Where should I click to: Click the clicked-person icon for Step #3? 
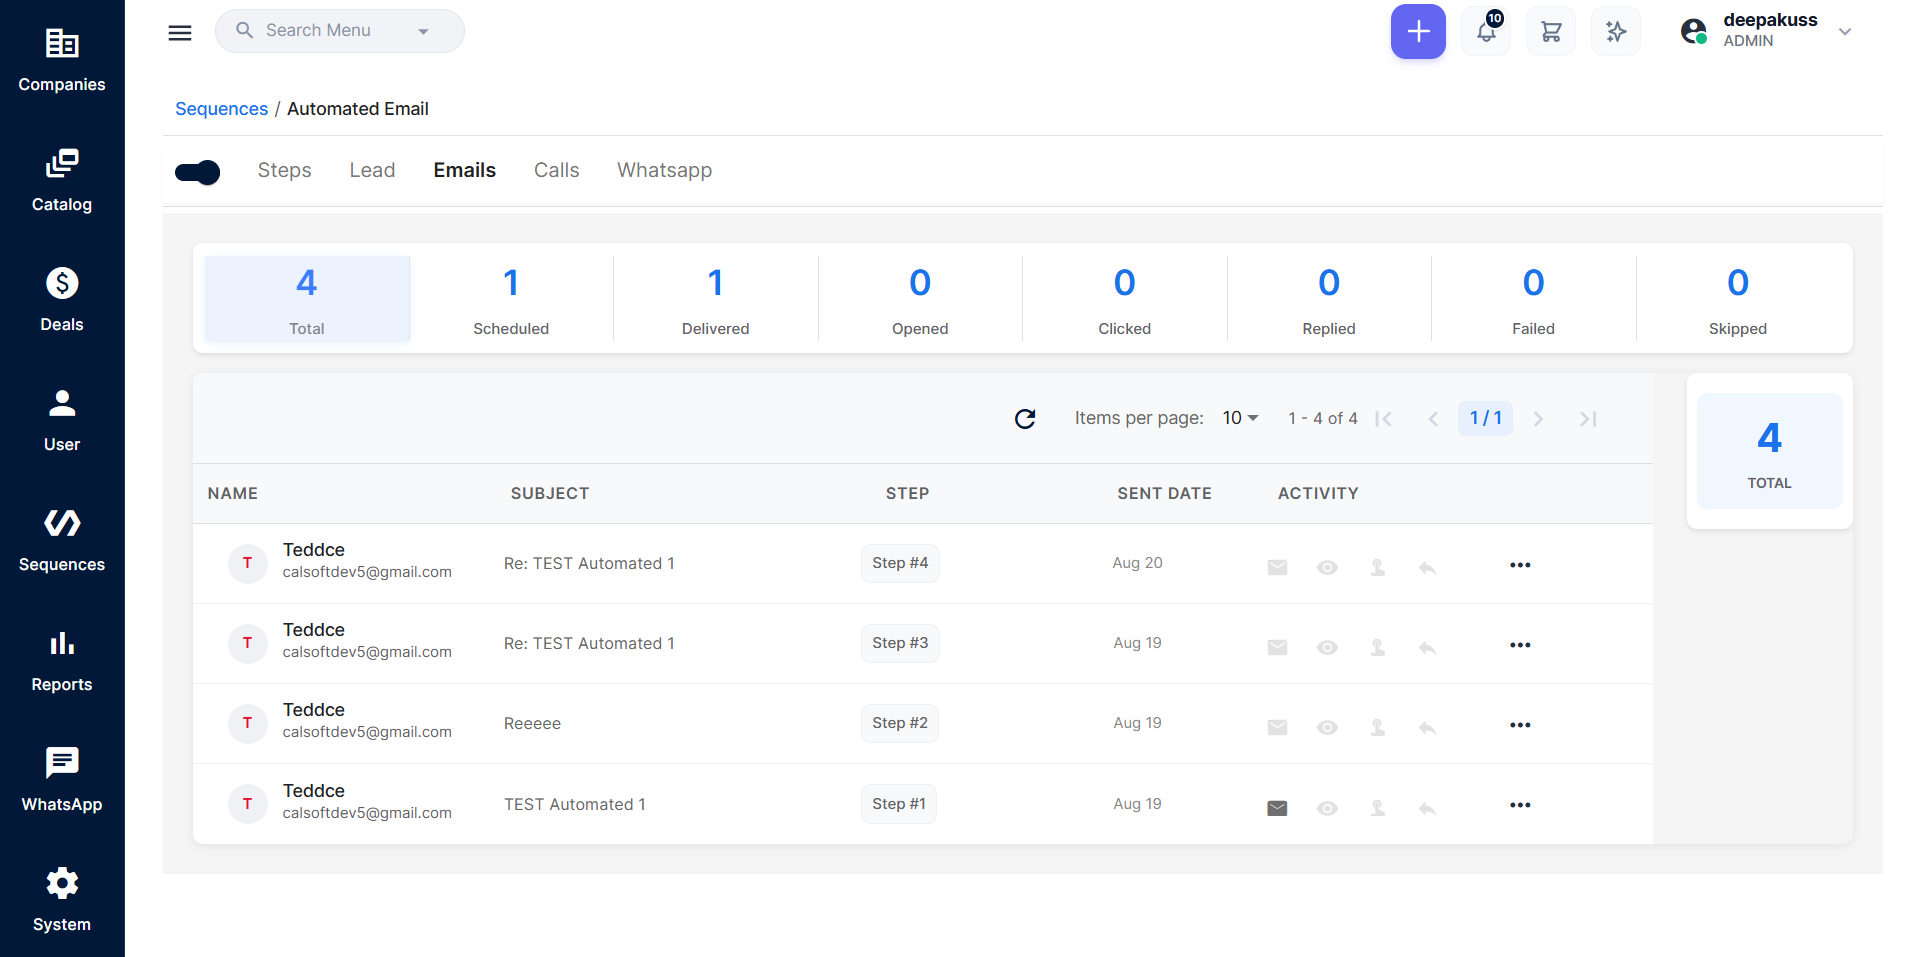(1377, 647)
